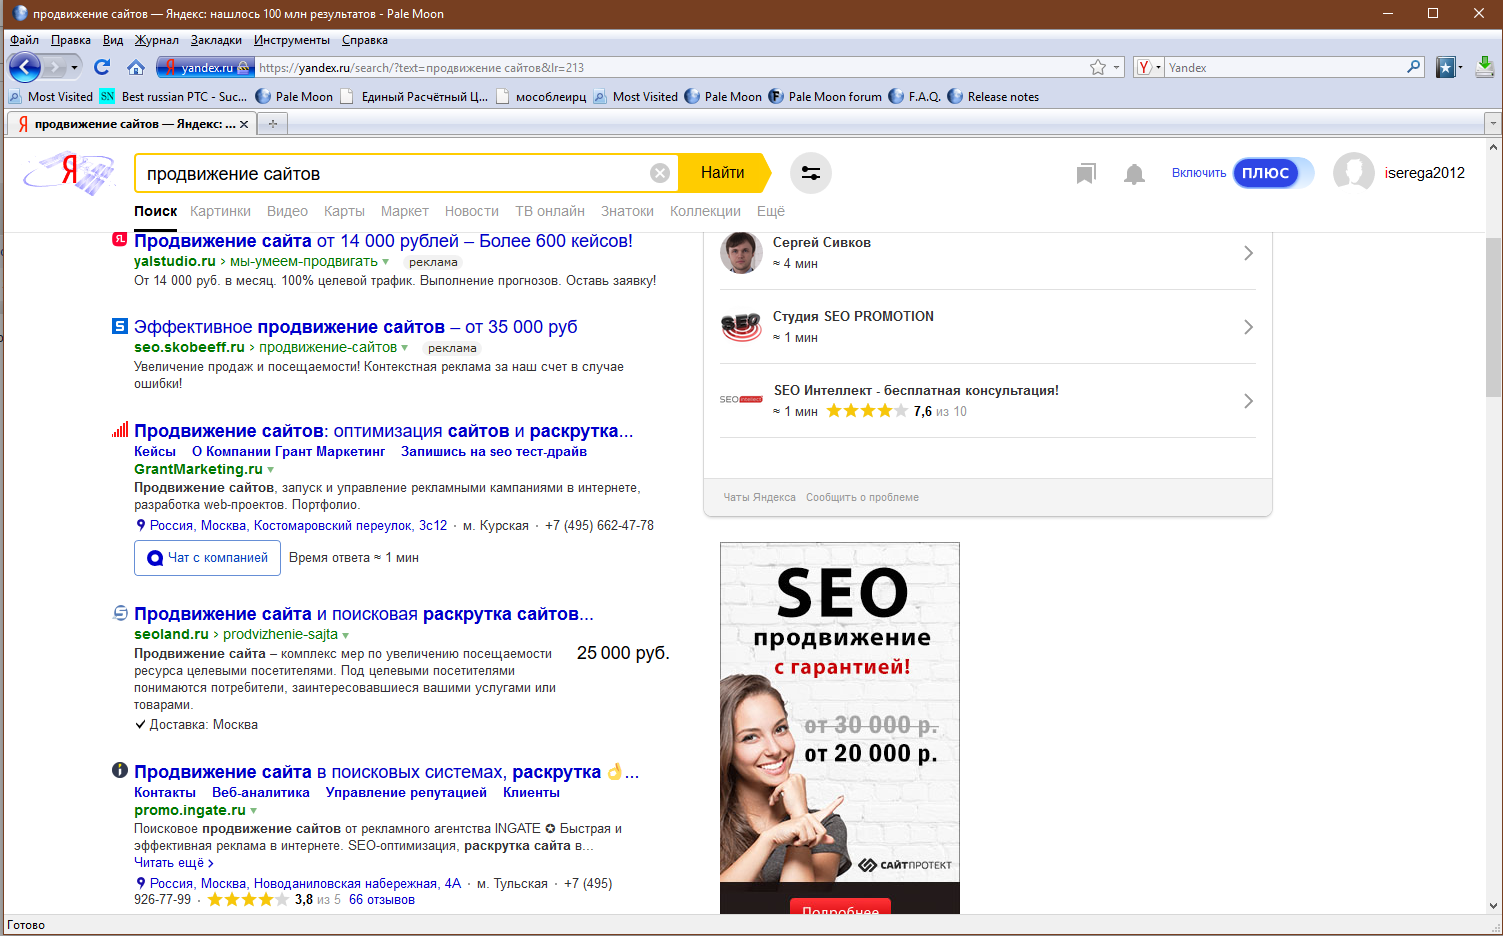Toggle the Плюс switch on
Screen dimensions: 1503x936
[1272, 173]
